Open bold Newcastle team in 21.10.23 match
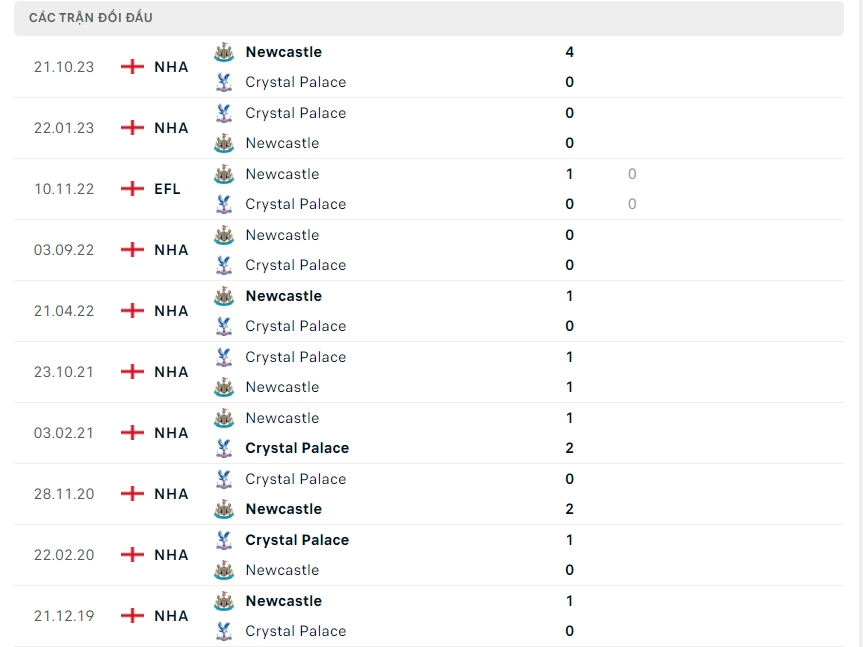The height and width of the screenshot is (647, 863). pos(283,52)
